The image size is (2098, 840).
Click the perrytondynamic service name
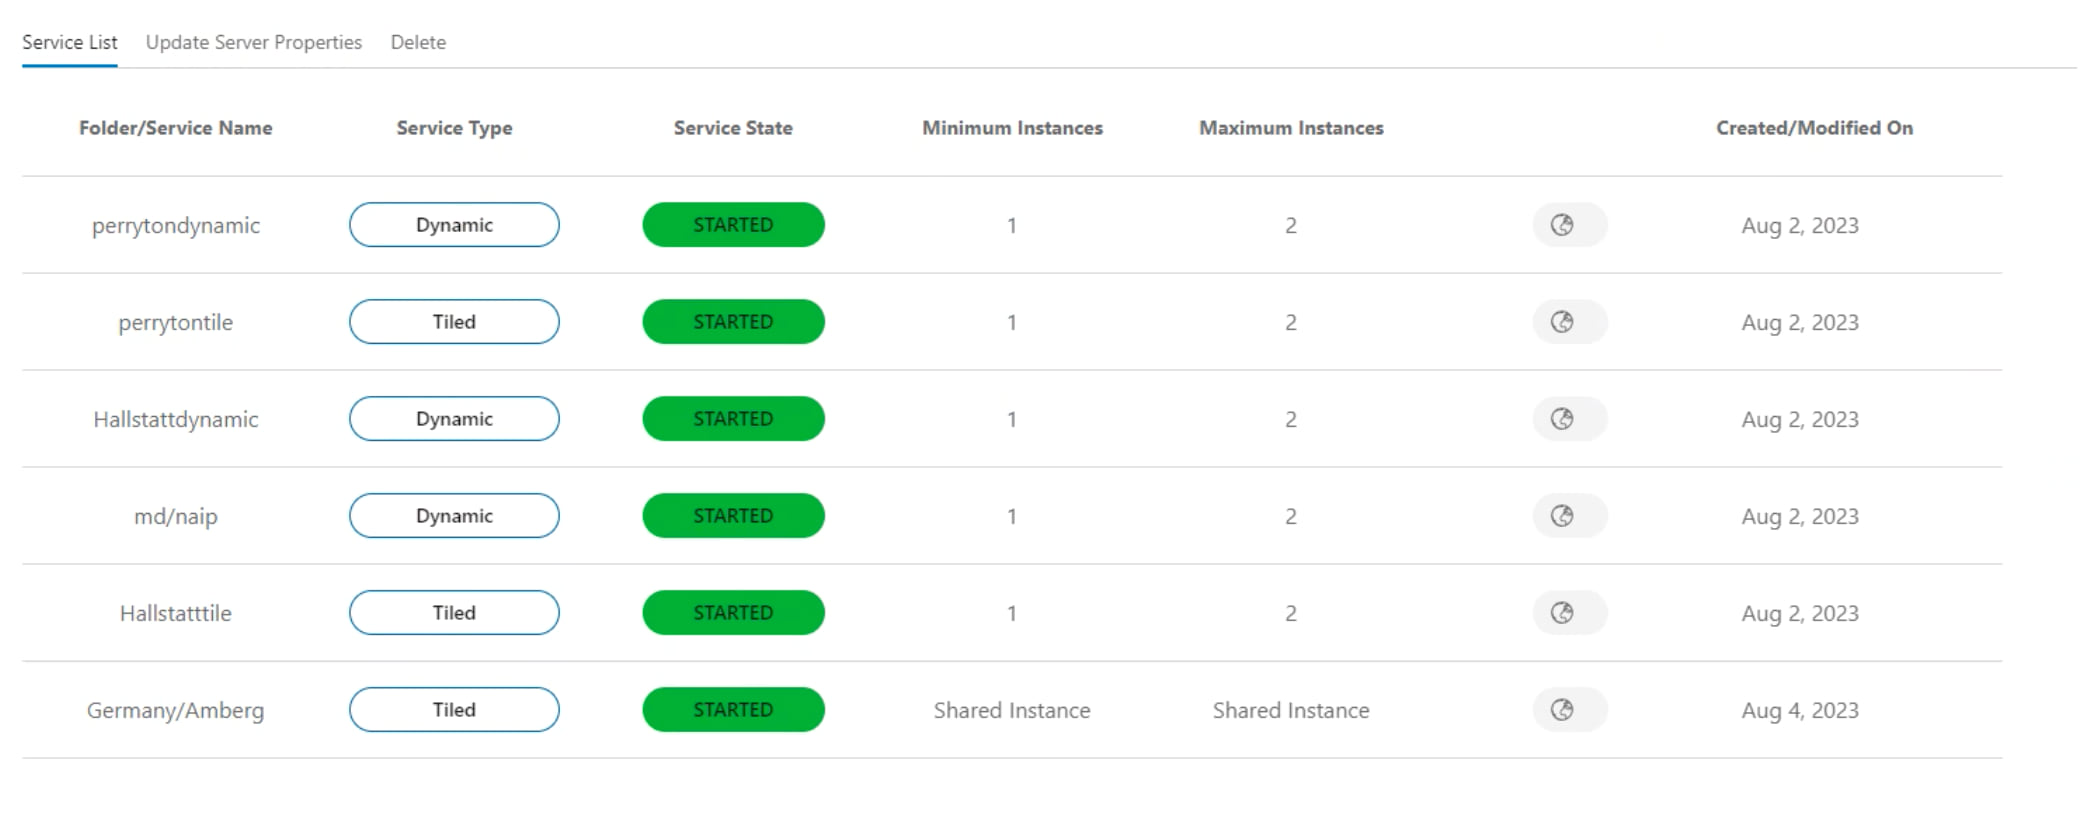176,225
